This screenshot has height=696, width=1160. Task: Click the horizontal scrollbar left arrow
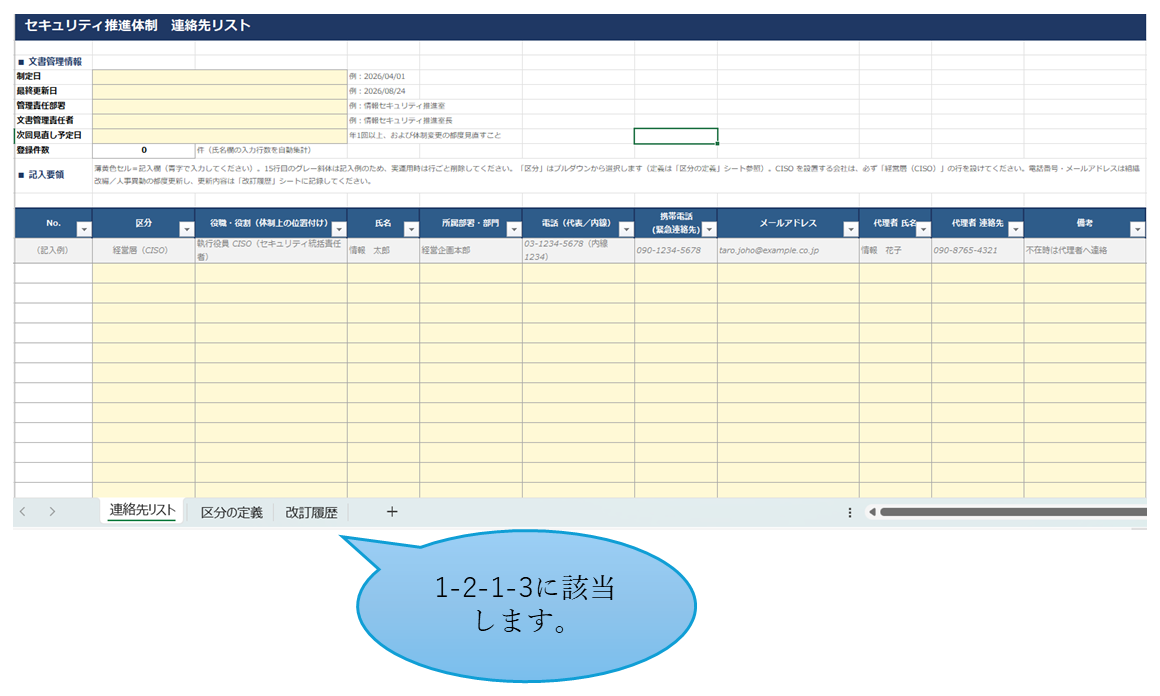click(872, 512)
